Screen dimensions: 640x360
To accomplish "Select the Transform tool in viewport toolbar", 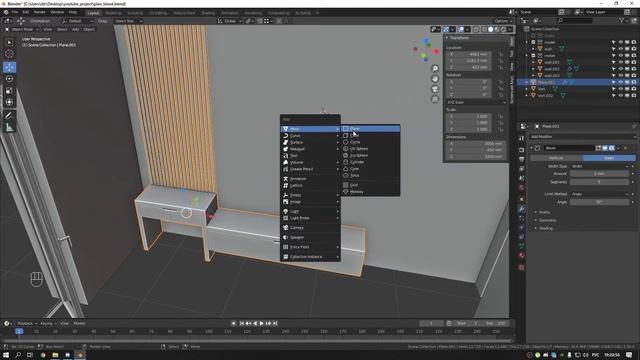I will [9, 102].
